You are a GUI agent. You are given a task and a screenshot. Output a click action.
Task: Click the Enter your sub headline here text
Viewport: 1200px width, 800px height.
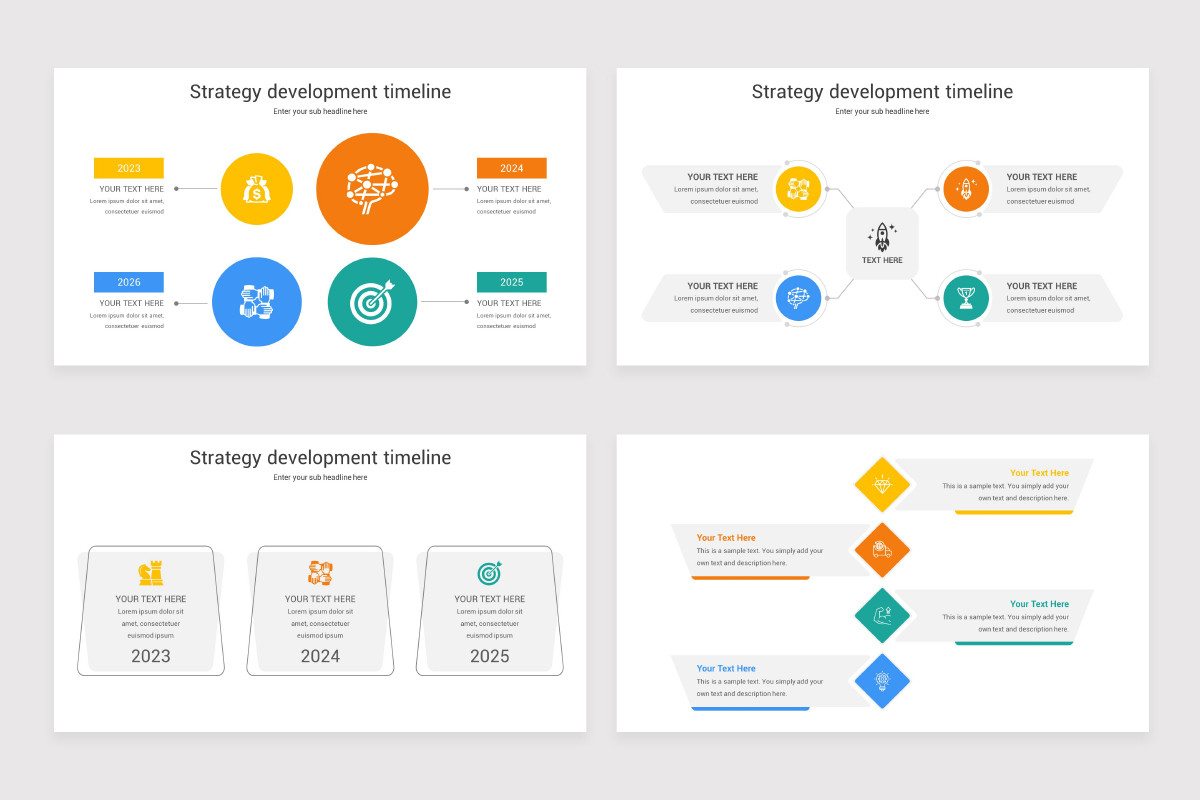[x=320, y=111]
